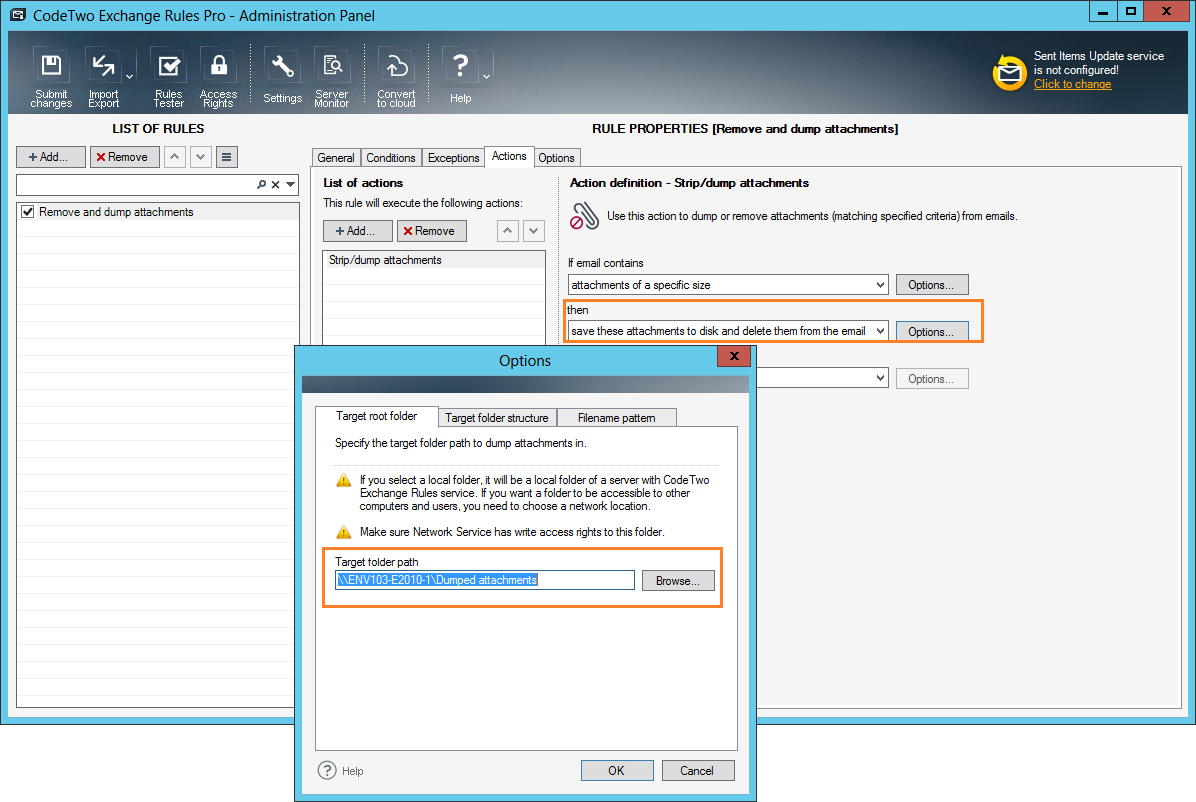Select the Target folder structure tab

497,418
